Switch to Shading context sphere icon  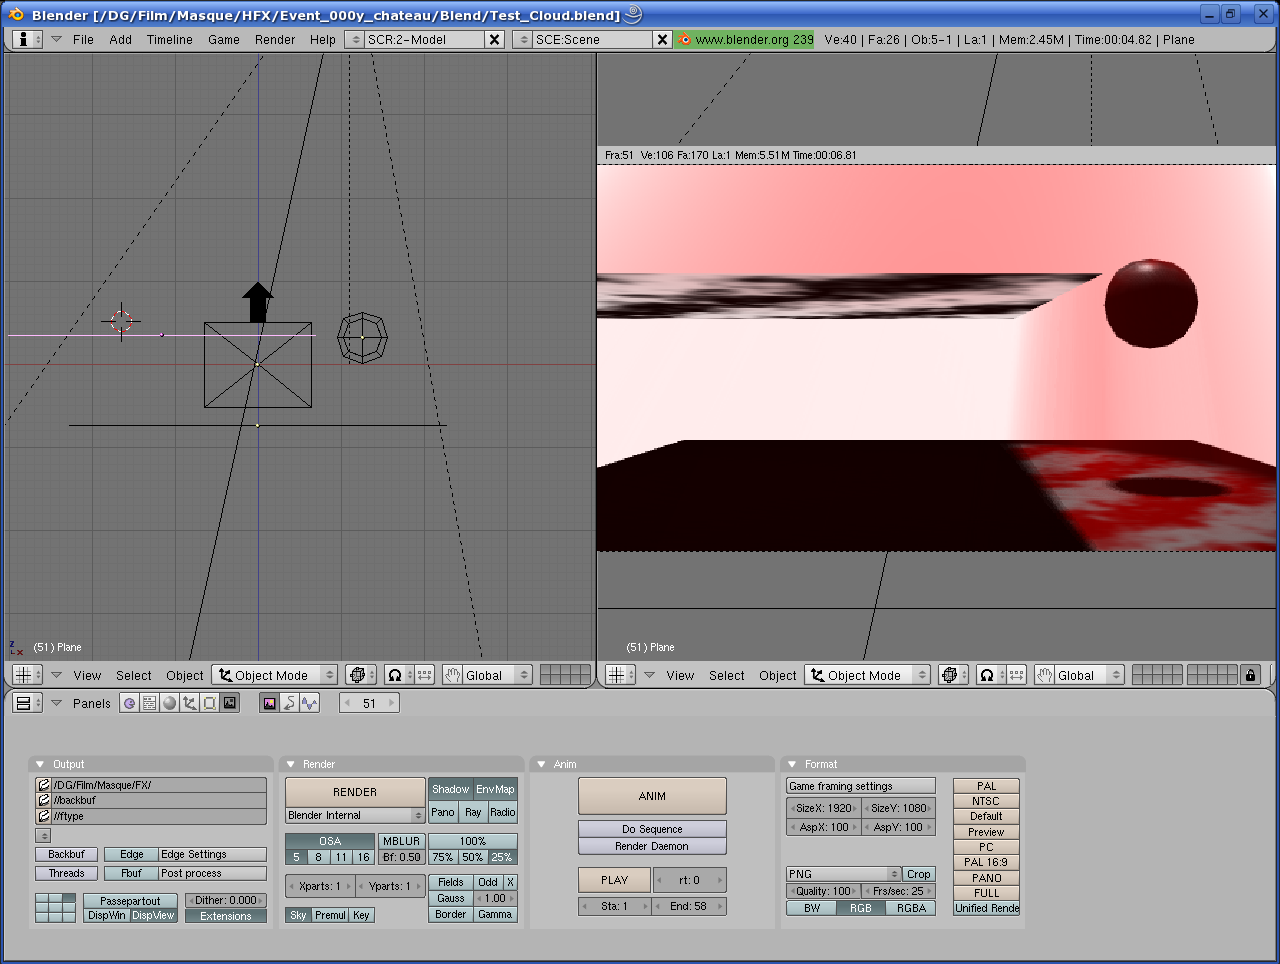170,703
